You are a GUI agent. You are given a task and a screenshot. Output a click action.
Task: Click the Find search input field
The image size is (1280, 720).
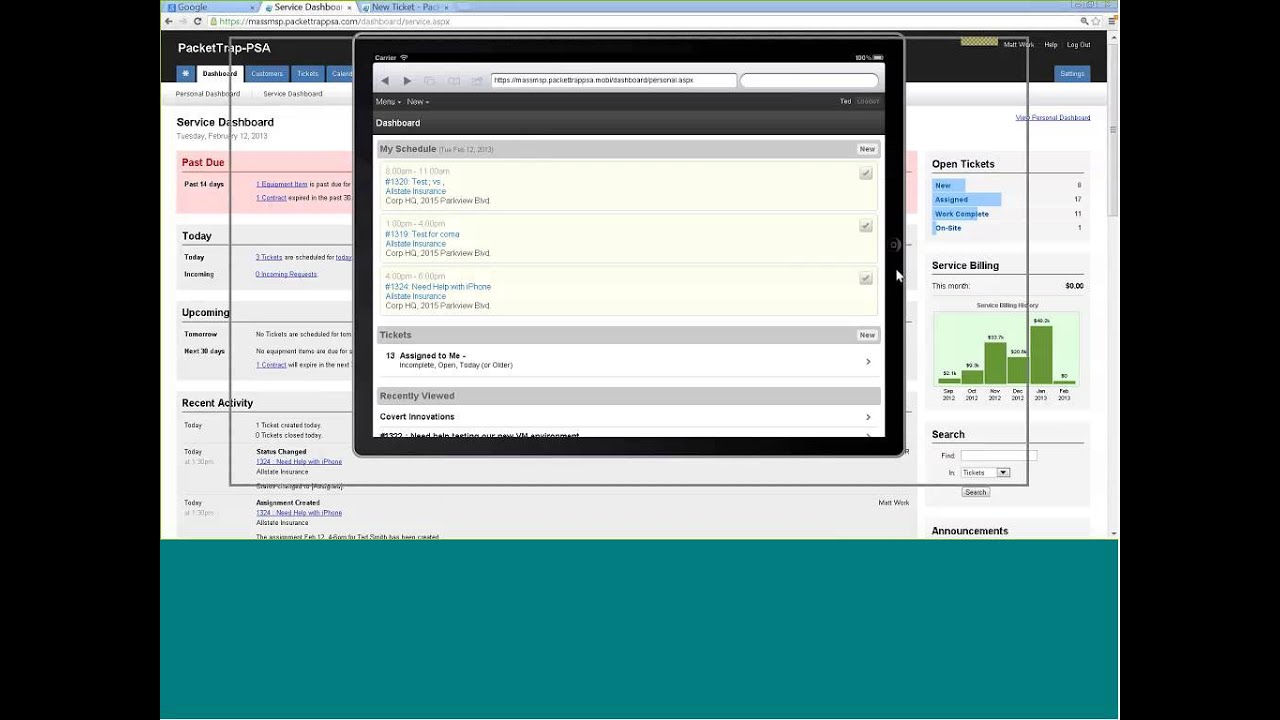pos(999,456)
